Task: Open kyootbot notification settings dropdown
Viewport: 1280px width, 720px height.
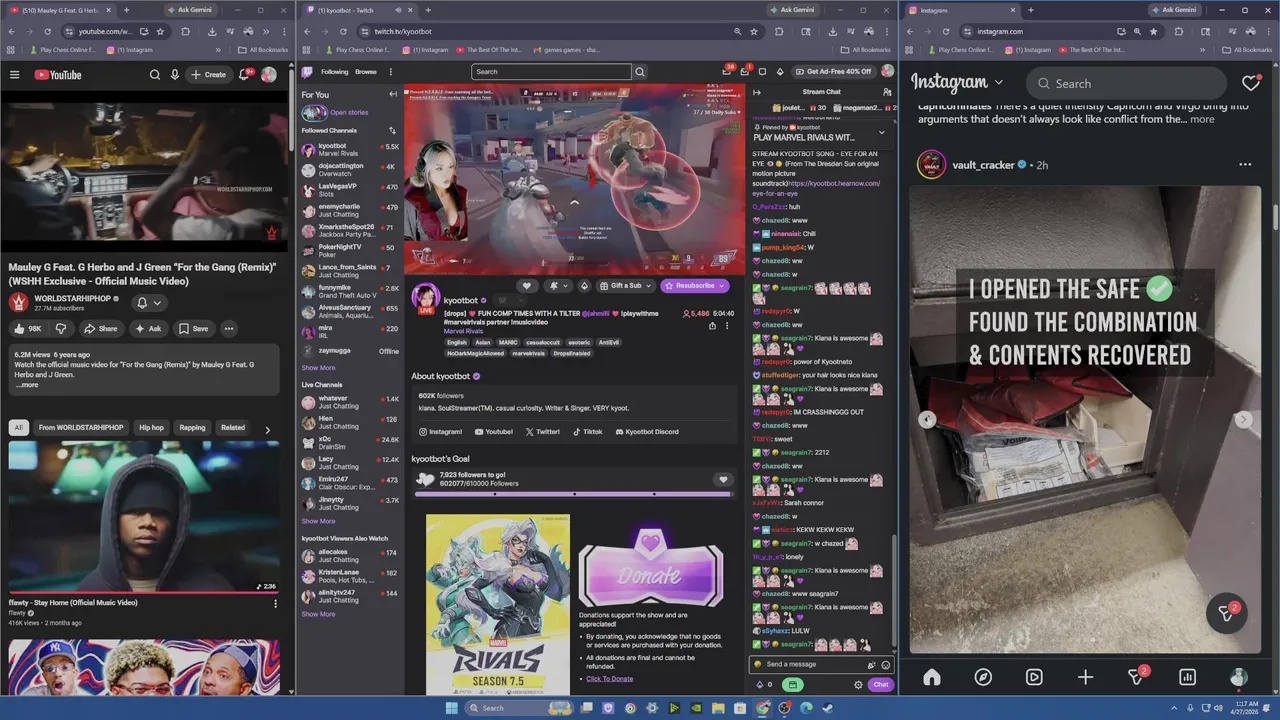Action: point(558,286)
